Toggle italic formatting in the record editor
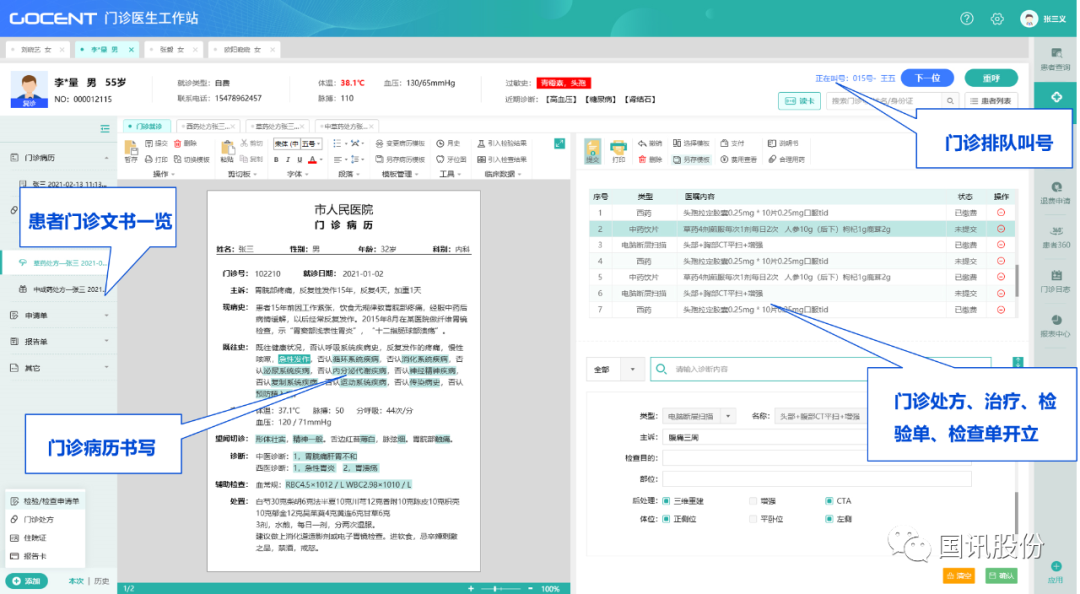This screenshot has width=1080, height=594. (287, 160)
